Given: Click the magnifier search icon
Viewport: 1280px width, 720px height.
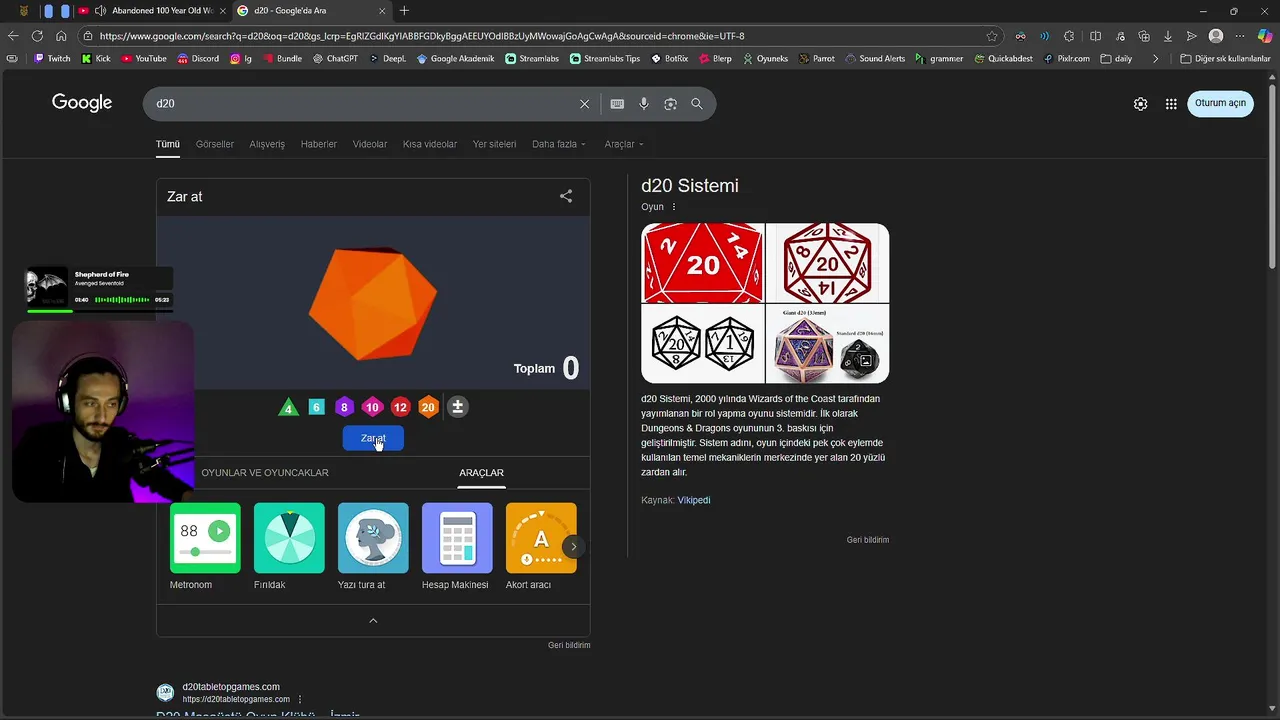Looking at the screenshot, I should tap(697, 104).
